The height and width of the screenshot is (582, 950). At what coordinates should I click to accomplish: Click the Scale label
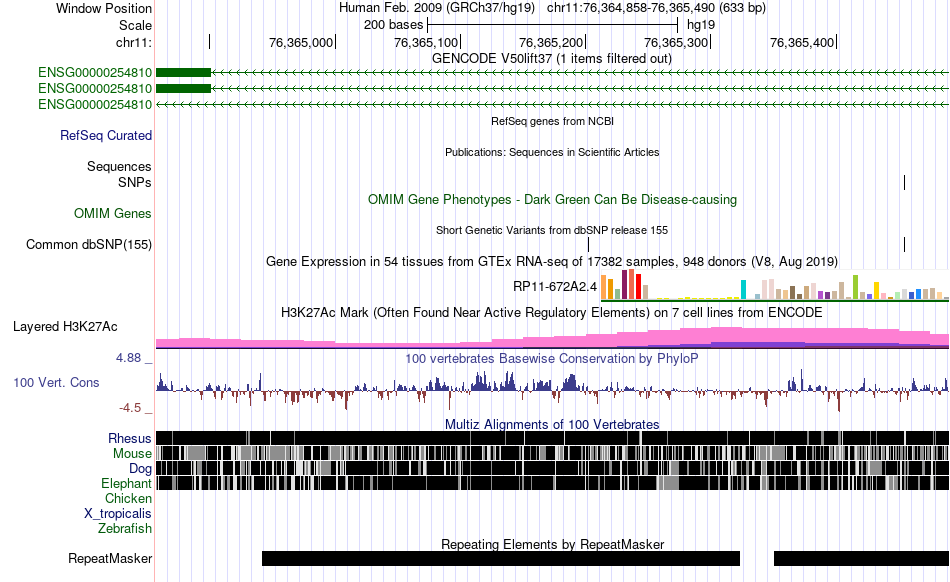(x=135, y=25)
